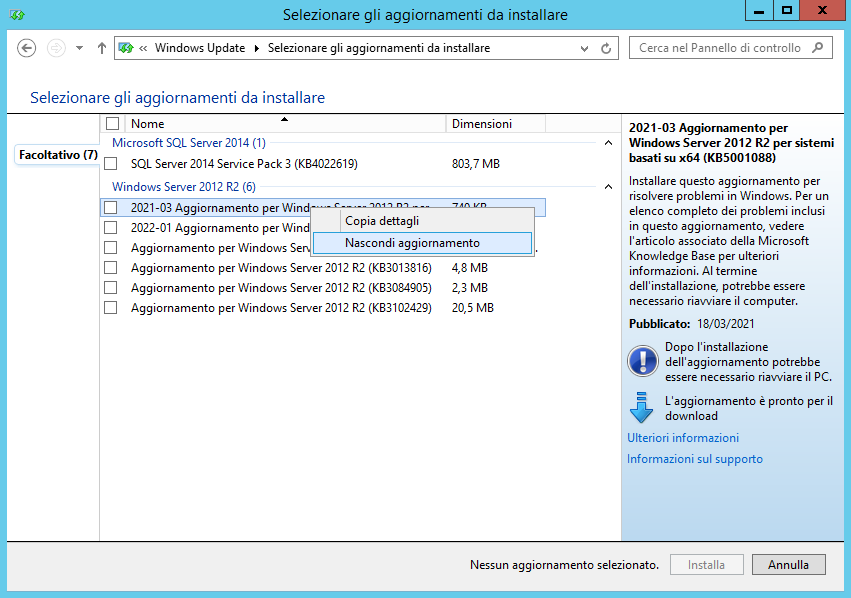The image size is (851, 598).
Task: Go back with the back arrow
Action: coord(27,48)
